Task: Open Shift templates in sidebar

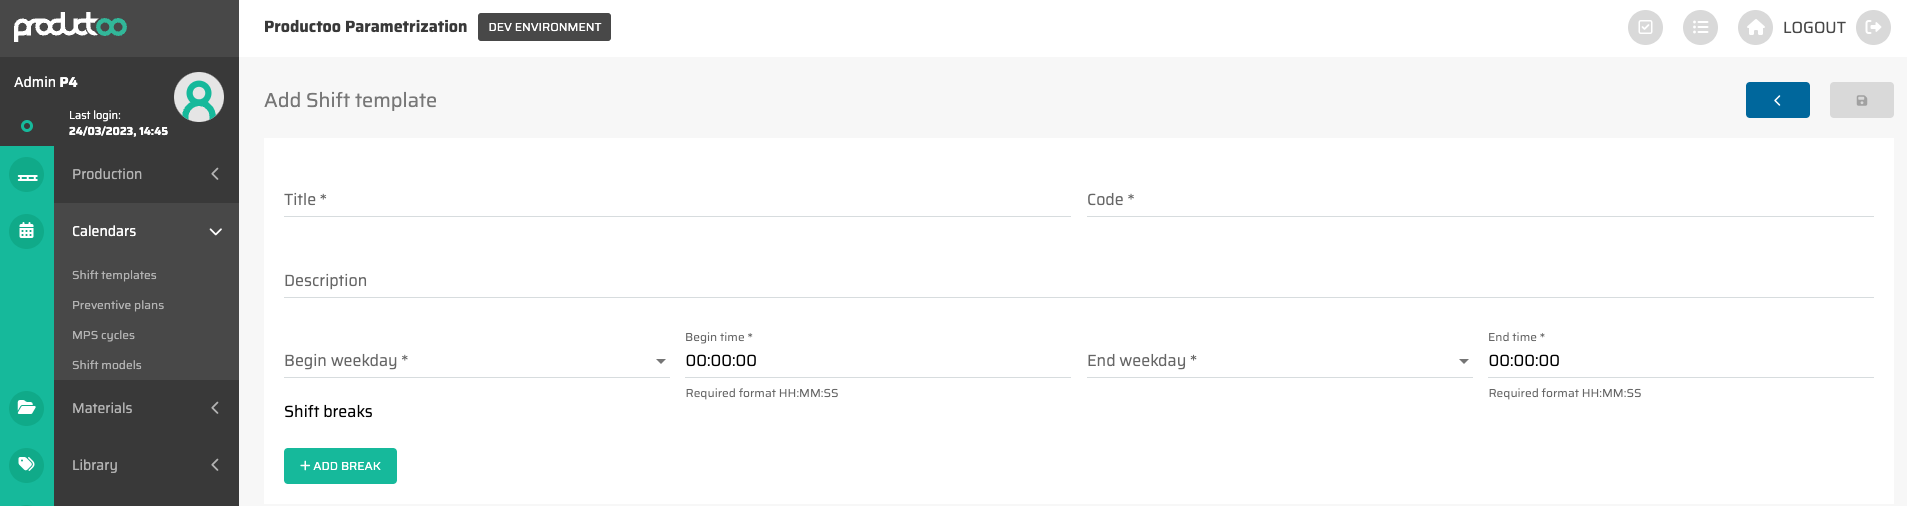Action: pyautogui.click(x=114, y=275)
